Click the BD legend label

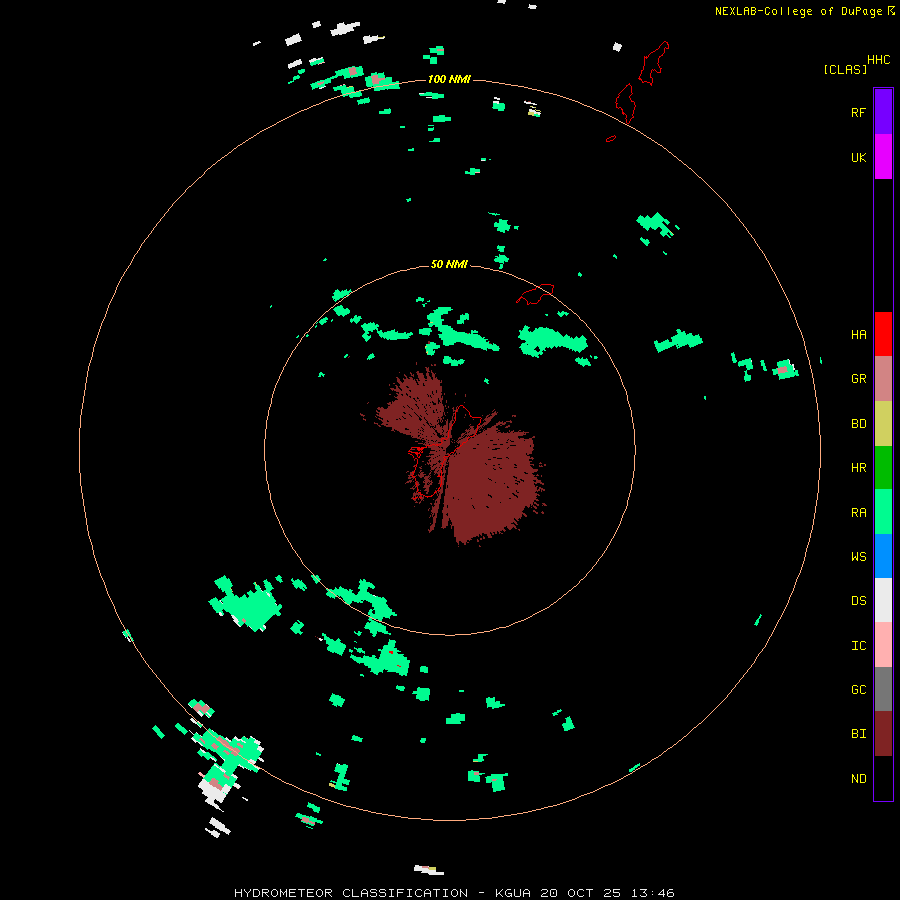click(x=858, y=423)
